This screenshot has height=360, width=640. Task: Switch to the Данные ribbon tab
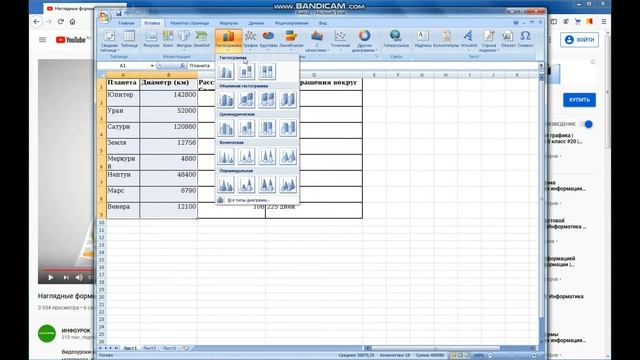tap(256, 23)
